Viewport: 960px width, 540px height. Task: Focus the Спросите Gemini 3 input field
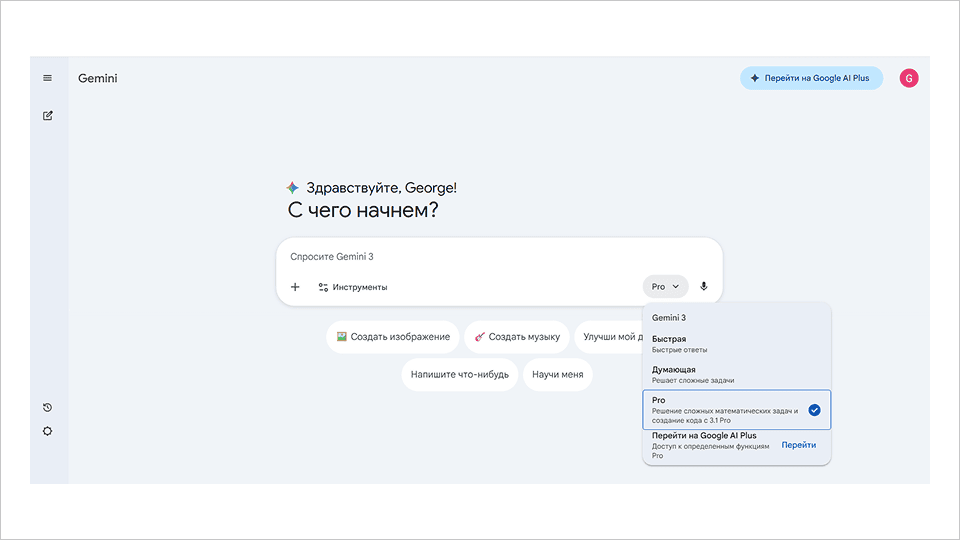499,257
